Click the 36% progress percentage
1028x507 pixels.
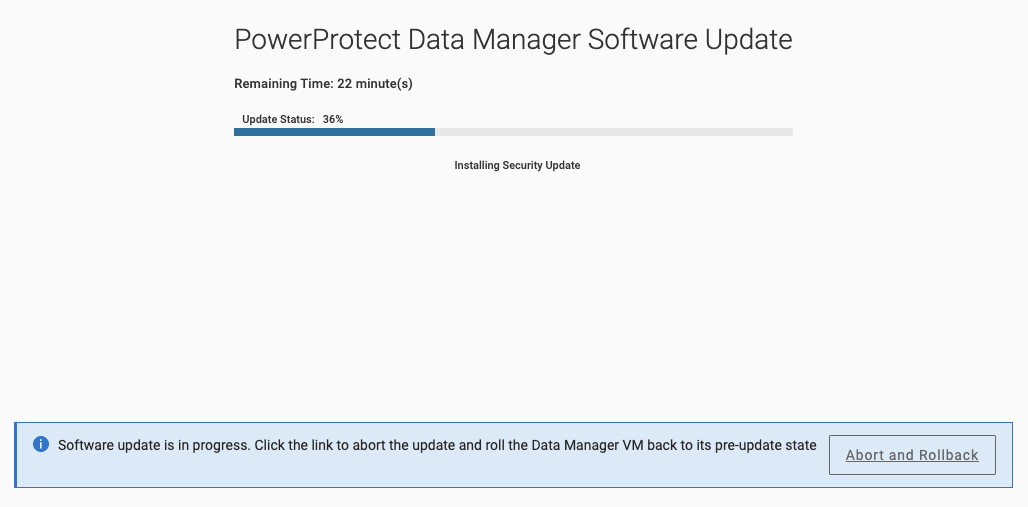click(x=333, y=119)
